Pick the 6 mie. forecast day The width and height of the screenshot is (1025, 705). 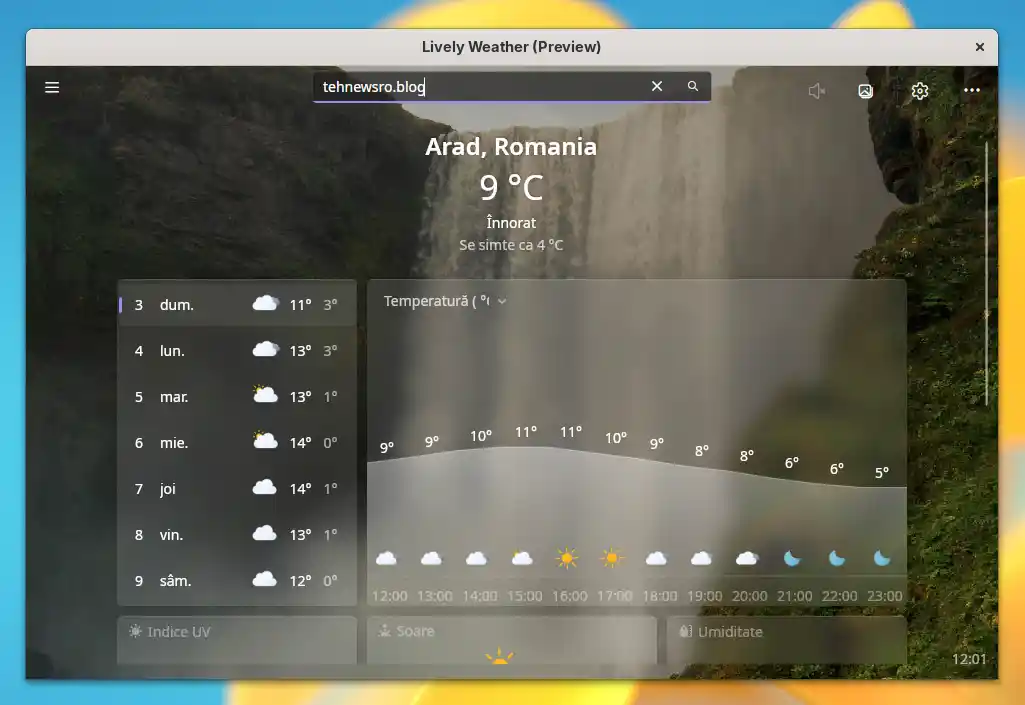(237, 443)
